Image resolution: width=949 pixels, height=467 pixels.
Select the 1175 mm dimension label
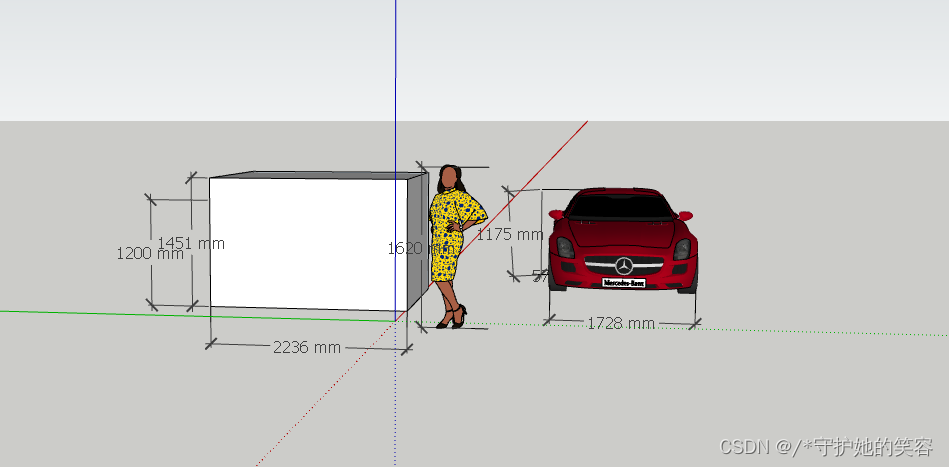pyautogui.click(x=510, y=234)
